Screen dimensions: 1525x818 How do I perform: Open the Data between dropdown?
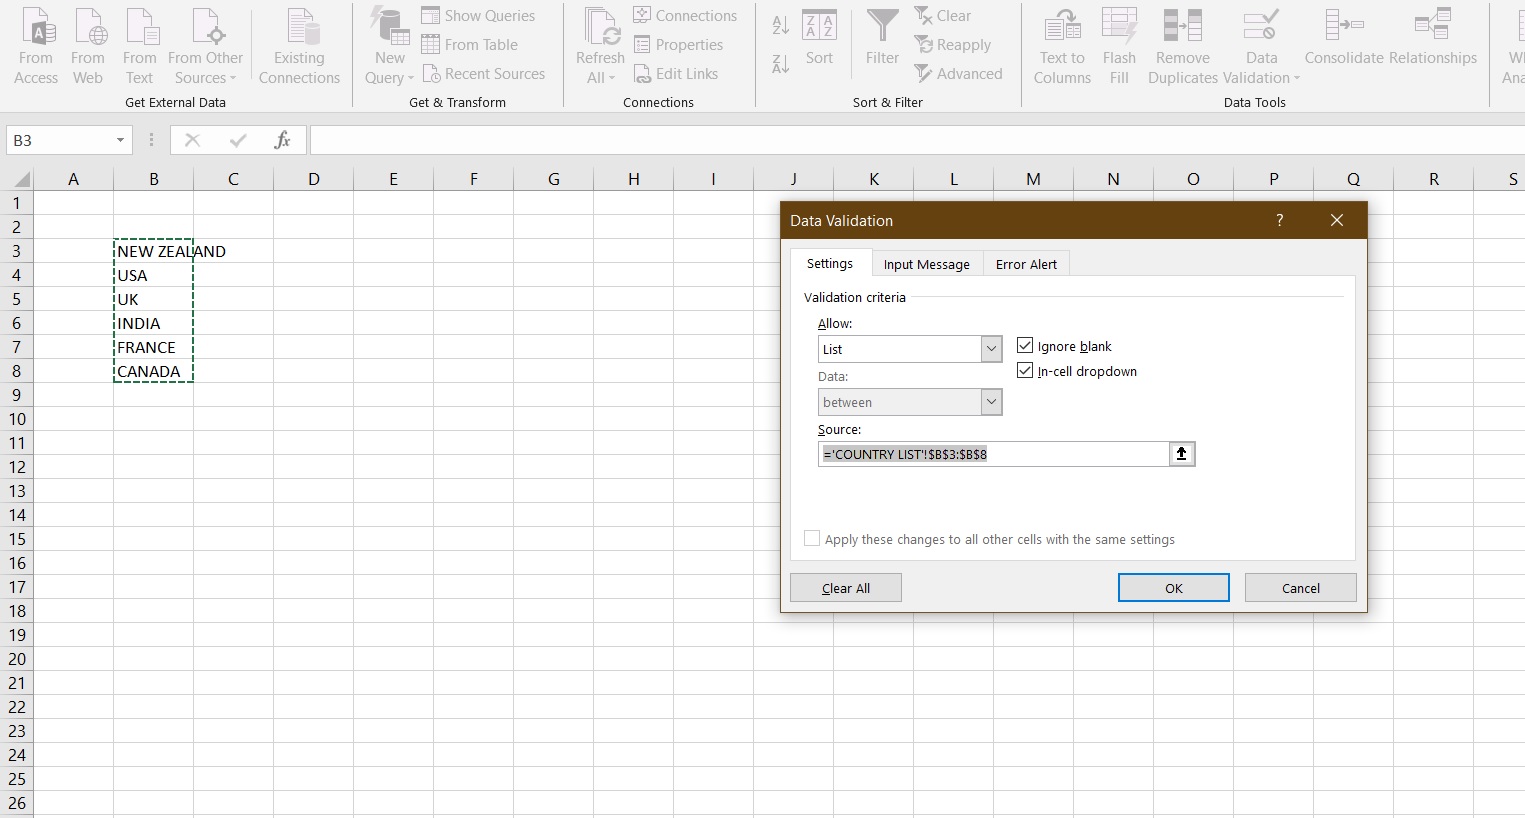[991, 402]
